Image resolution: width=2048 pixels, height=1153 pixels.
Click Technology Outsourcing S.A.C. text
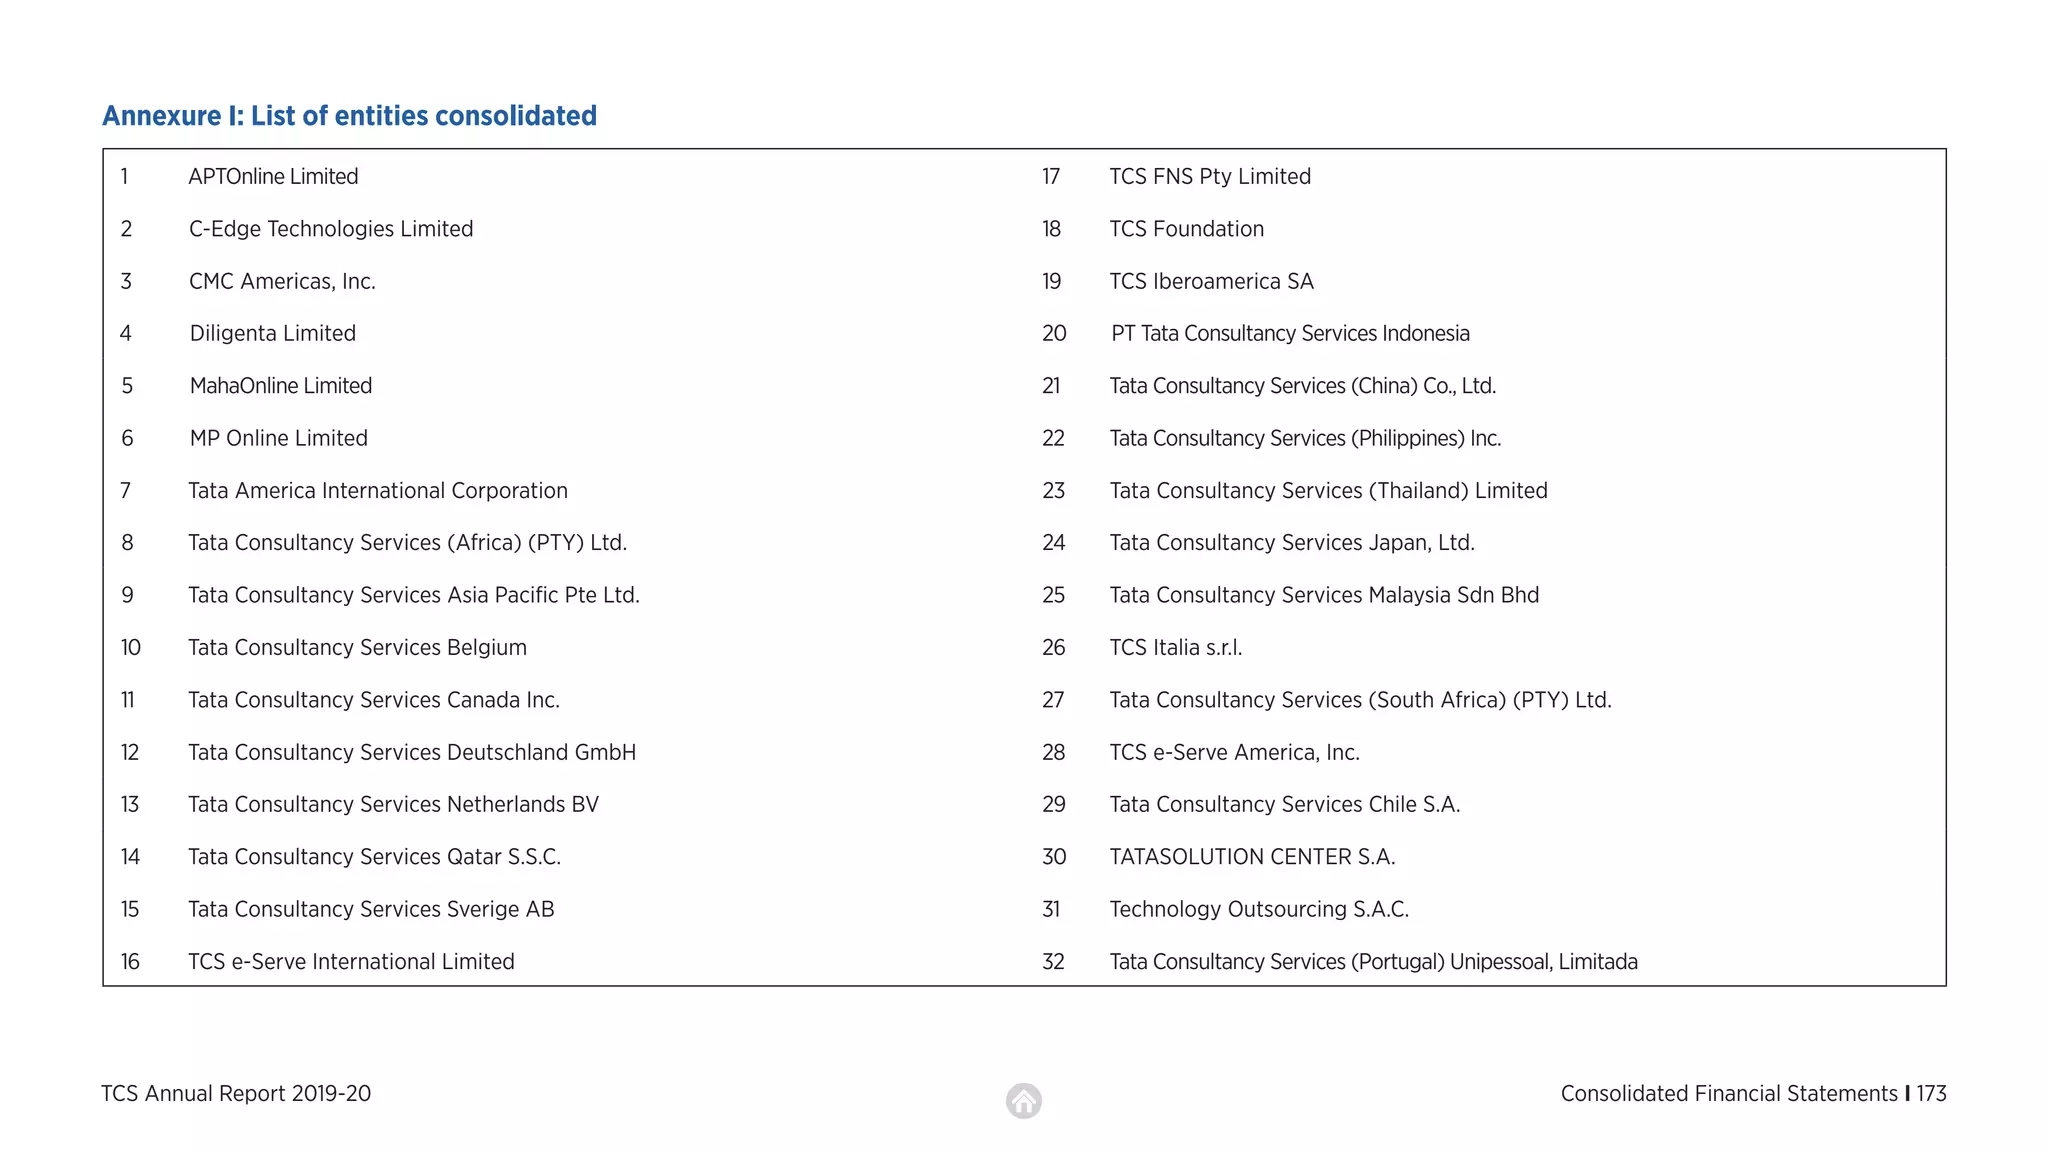1259,909
